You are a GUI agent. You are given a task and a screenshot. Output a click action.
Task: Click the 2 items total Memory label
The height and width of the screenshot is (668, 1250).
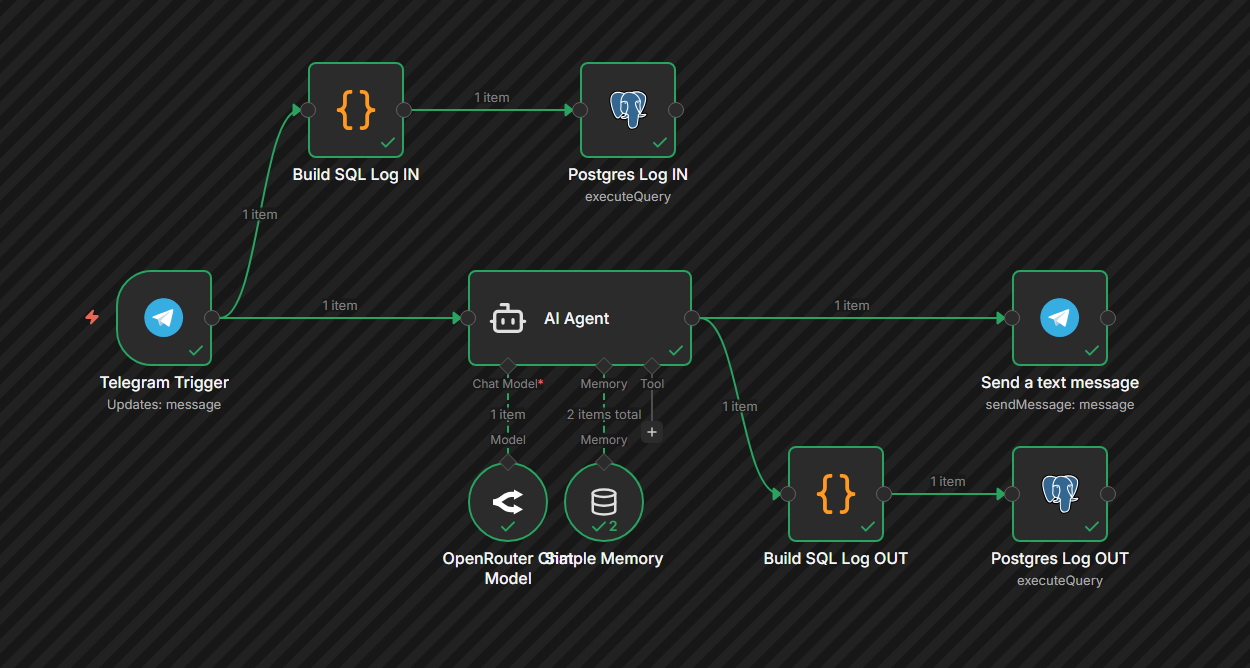[x=604, y=414]
